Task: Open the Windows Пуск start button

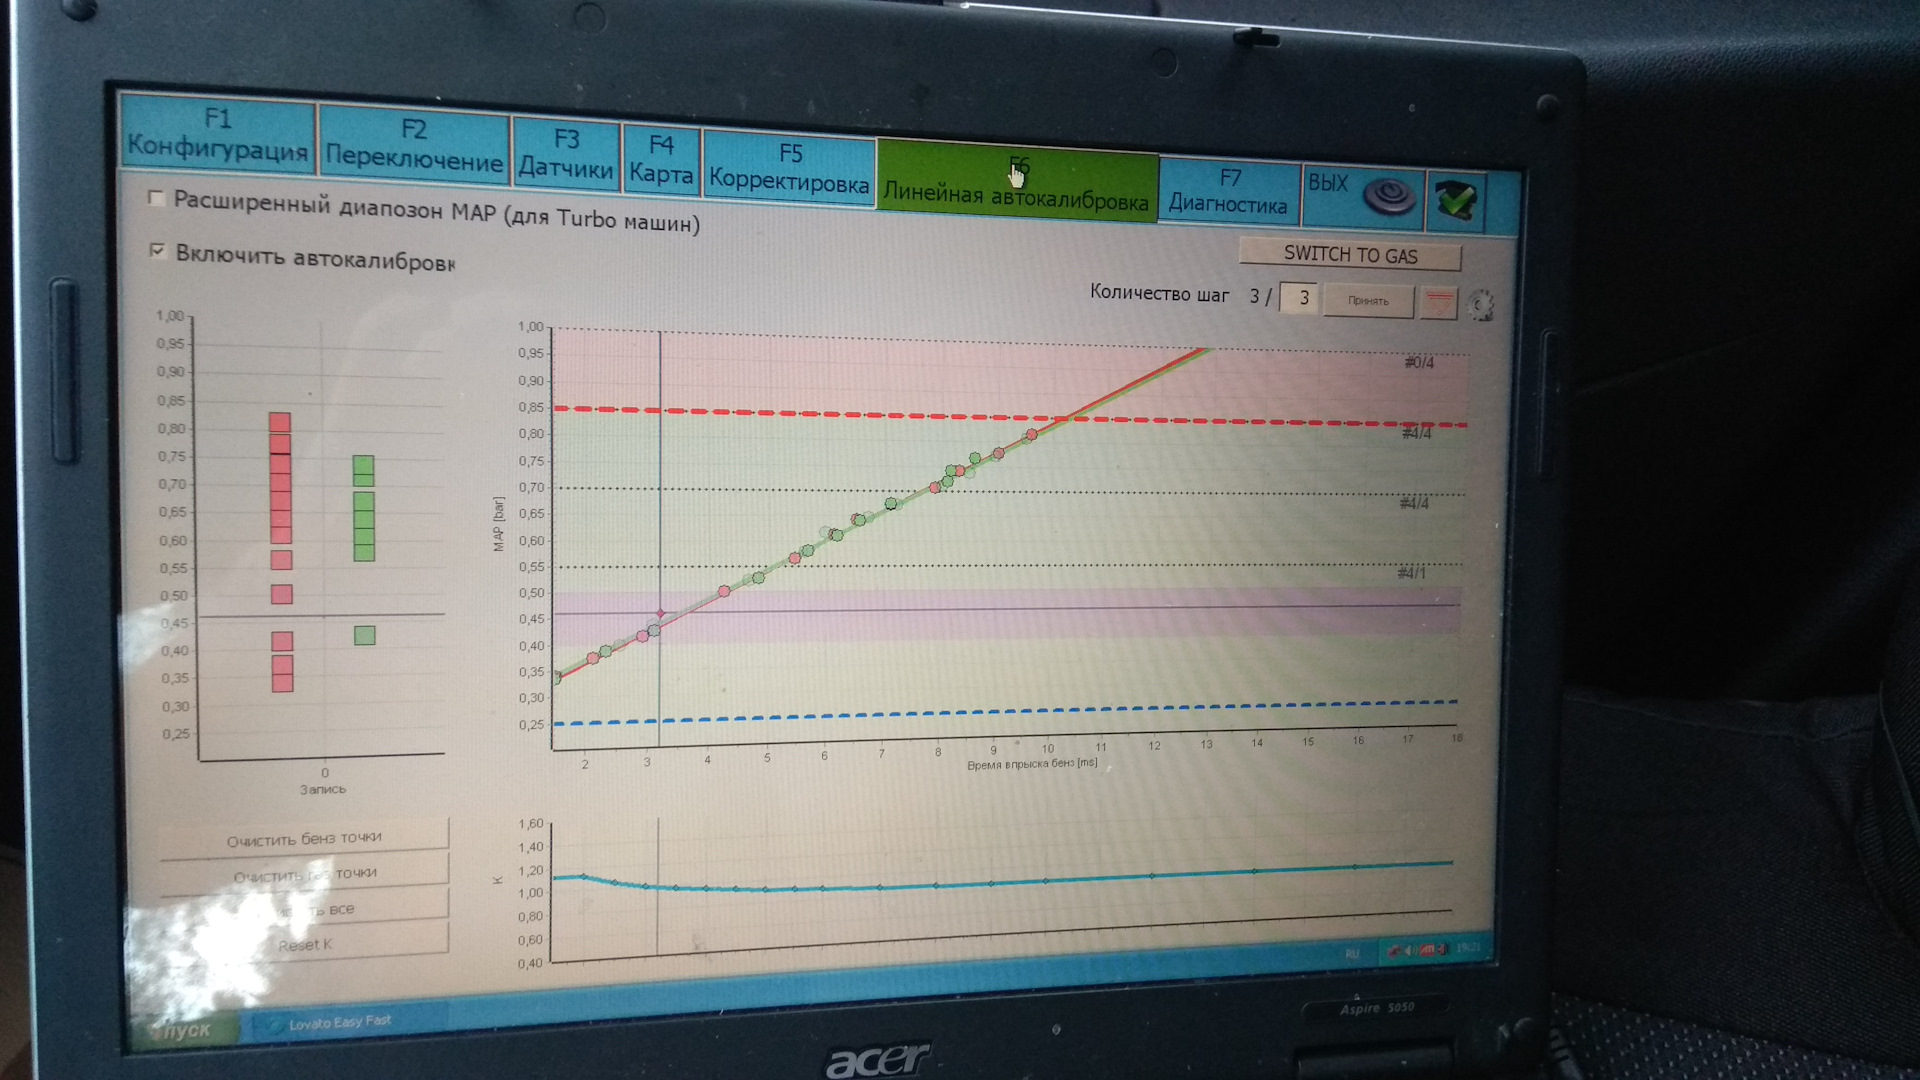Action: [x=183, y=1030]
